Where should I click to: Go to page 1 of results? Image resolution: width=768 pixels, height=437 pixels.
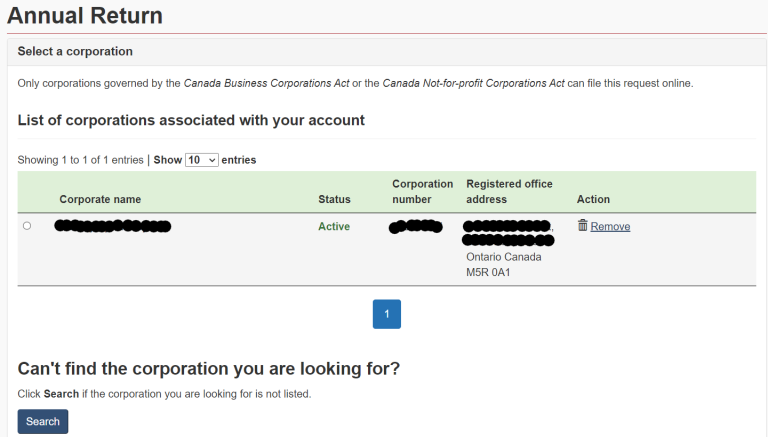(386, 314)
